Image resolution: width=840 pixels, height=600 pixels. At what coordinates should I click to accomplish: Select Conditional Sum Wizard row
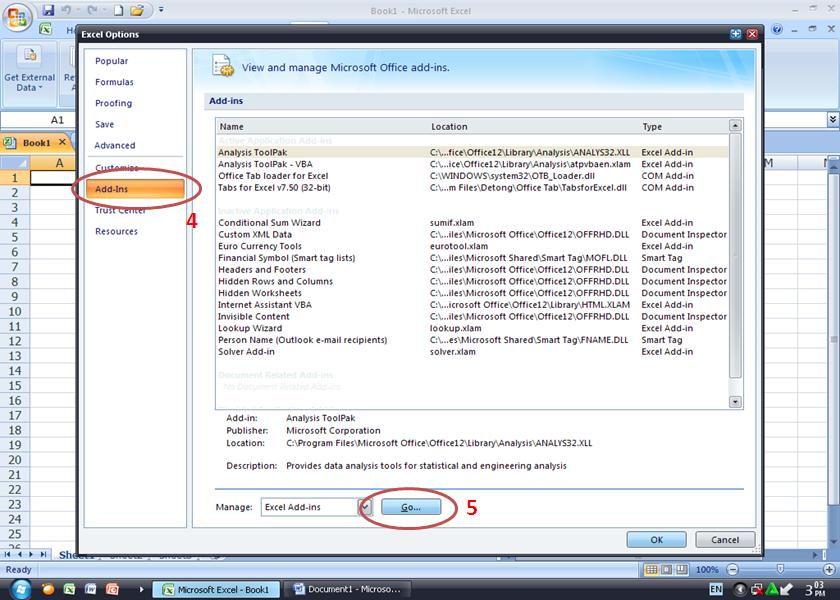(x=472, y=222)
